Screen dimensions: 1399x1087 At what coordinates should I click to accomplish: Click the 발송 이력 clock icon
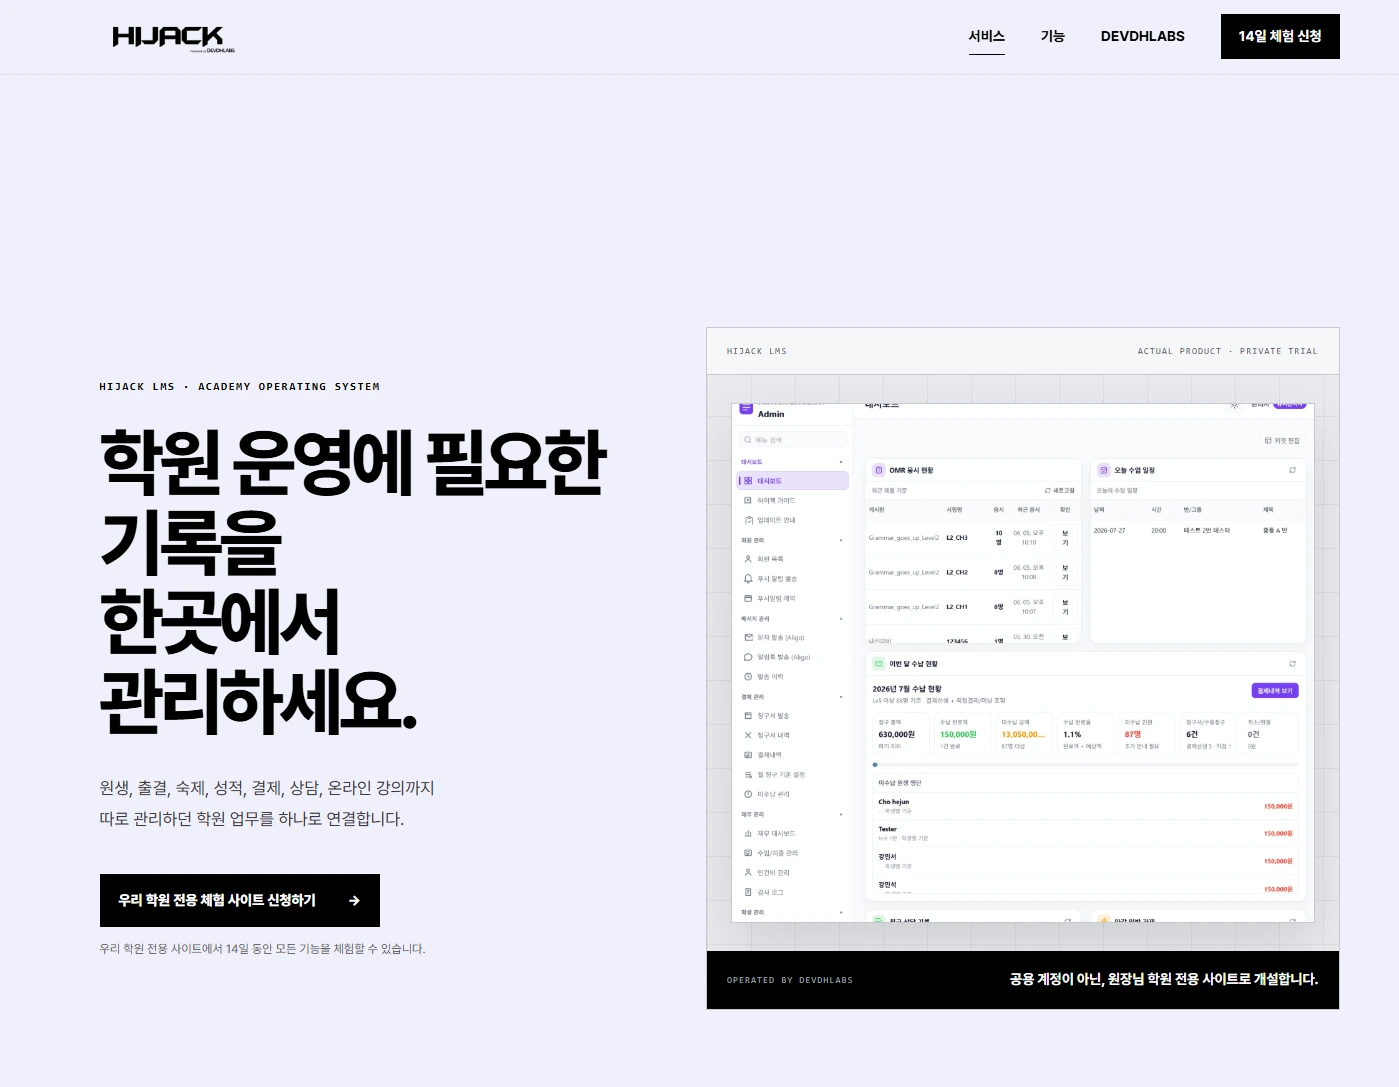tap(748, 677)
